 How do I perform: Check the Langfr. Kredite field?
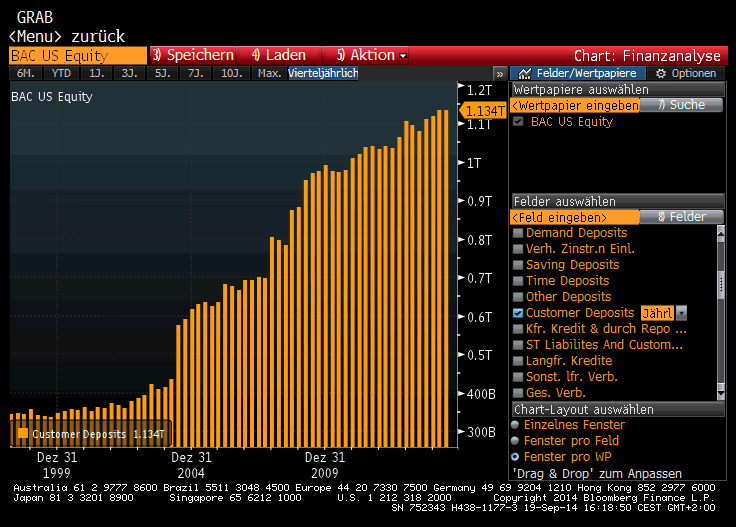coord(518,361)
